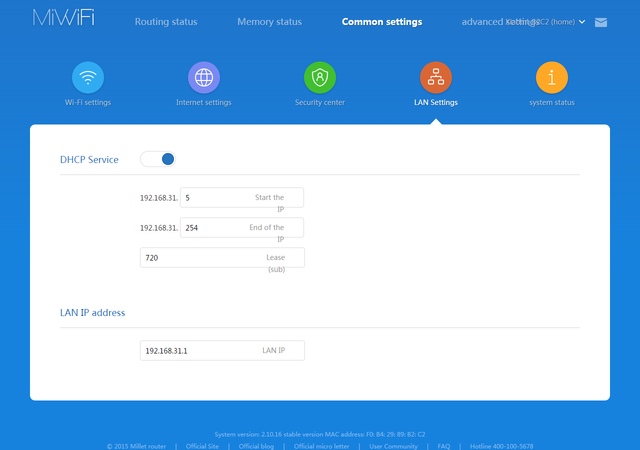This screenshot has width=640, height=450.
Task: Click the End of the IP input field
Action: pyautogui.click(x=242, y=227)
